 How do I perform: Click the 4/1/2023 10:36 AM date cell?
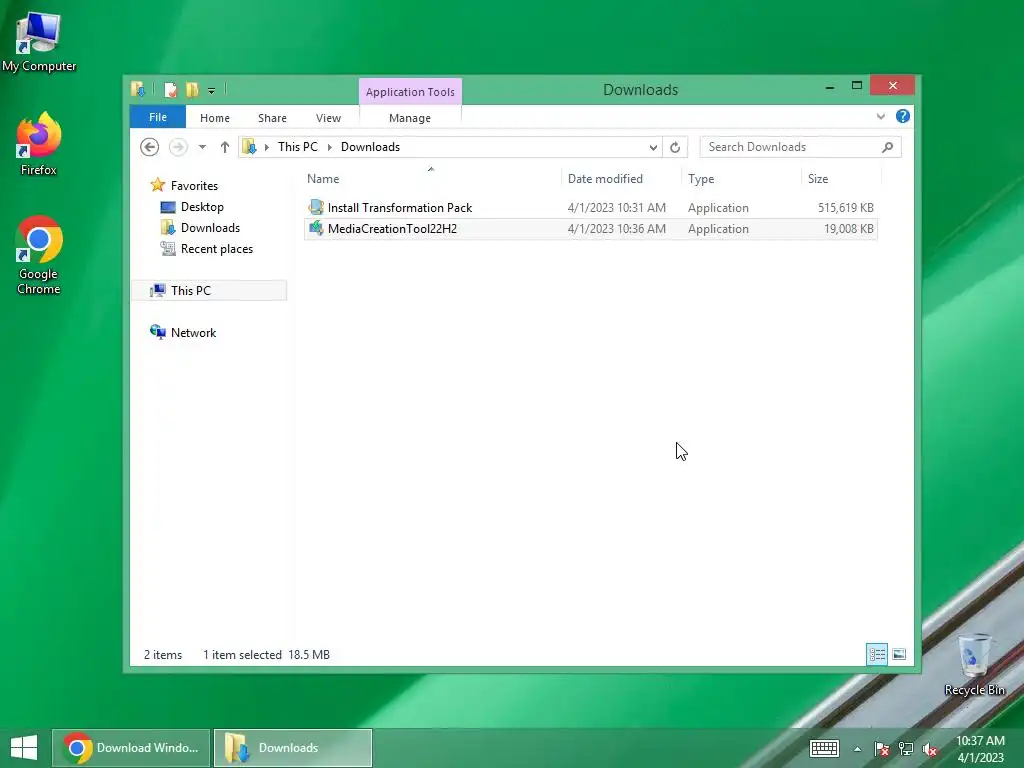point(616,229)
